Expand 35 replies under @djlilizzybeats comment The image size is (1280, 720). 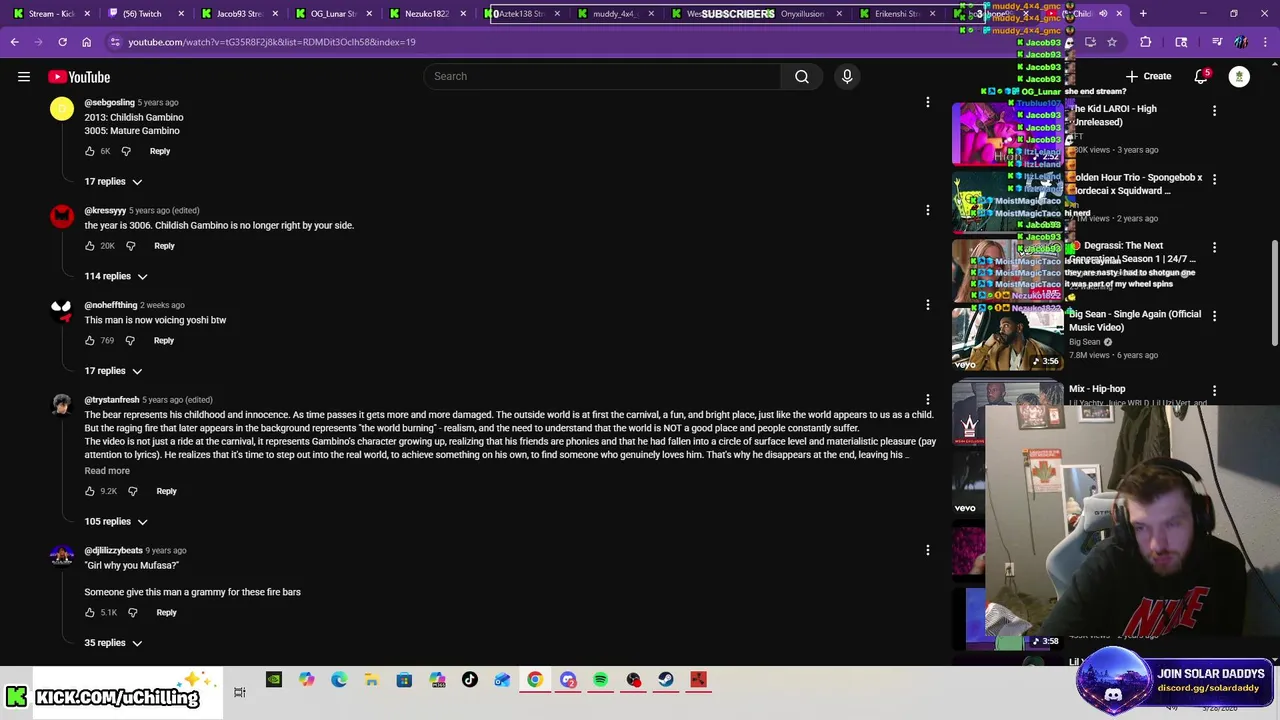tap(114, 643)
